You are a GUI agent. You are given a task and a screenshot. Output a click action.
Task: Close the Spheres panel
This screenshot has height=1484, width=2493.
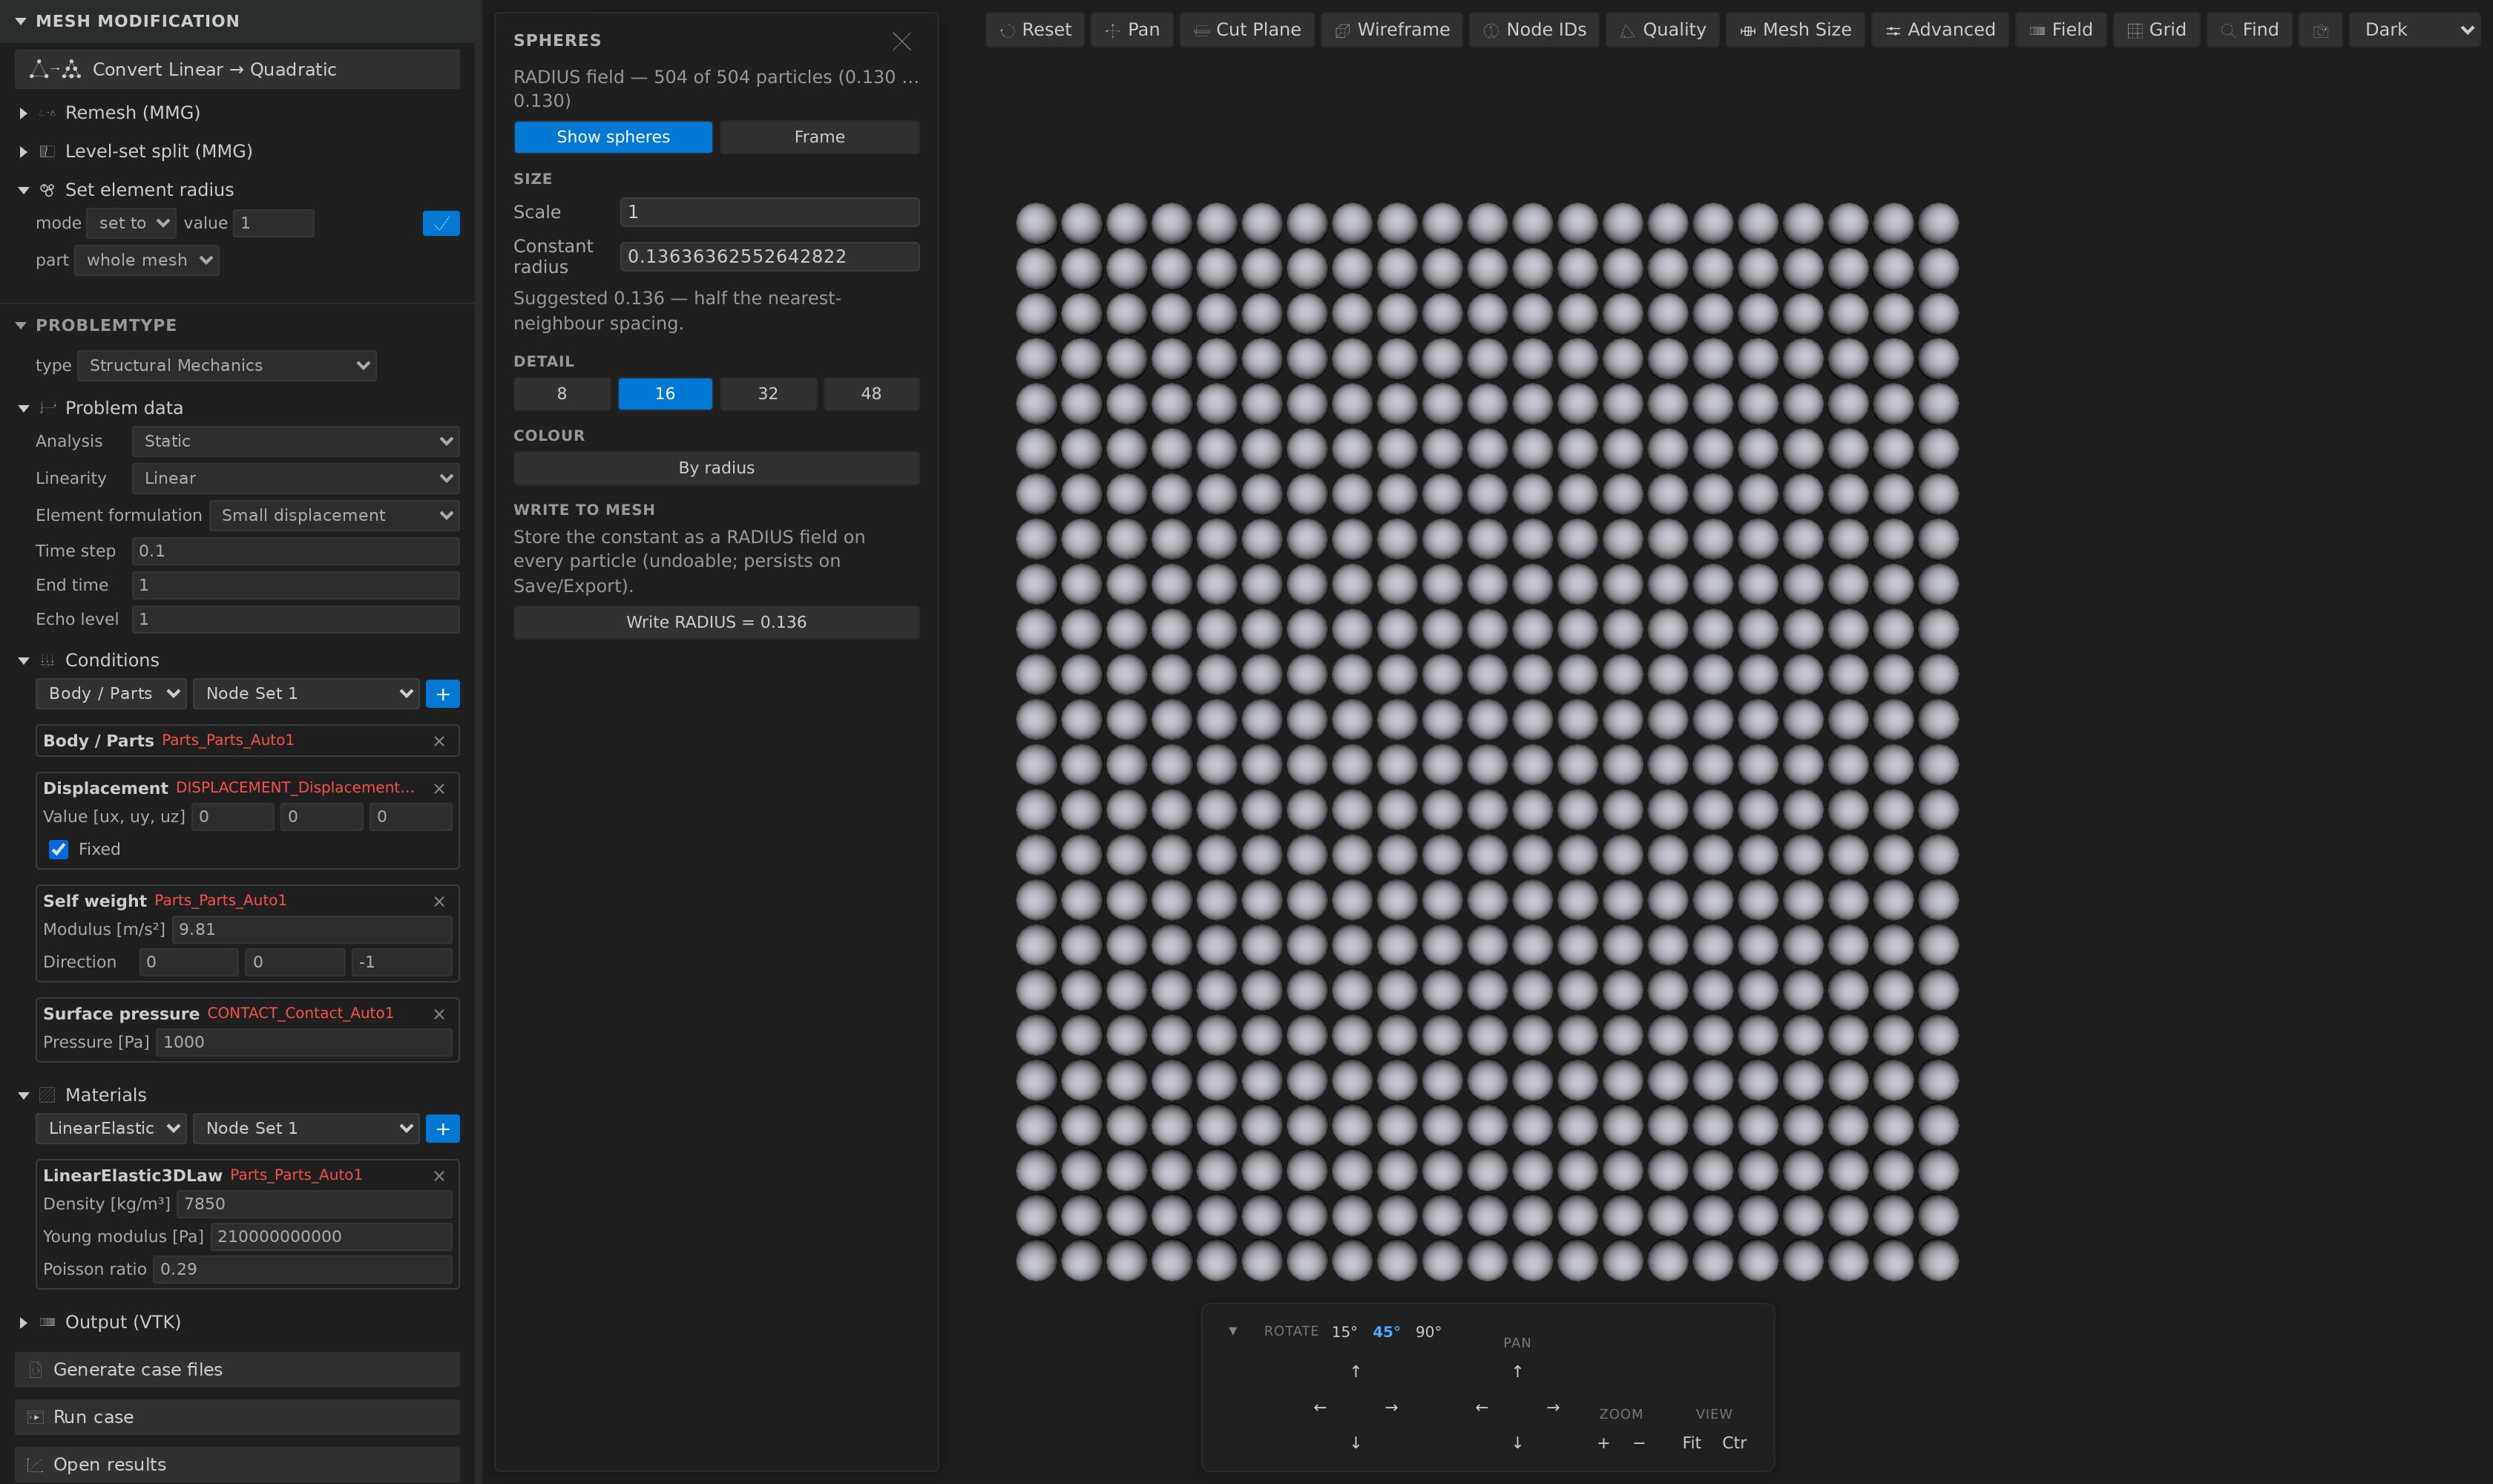tap(901, 41)
